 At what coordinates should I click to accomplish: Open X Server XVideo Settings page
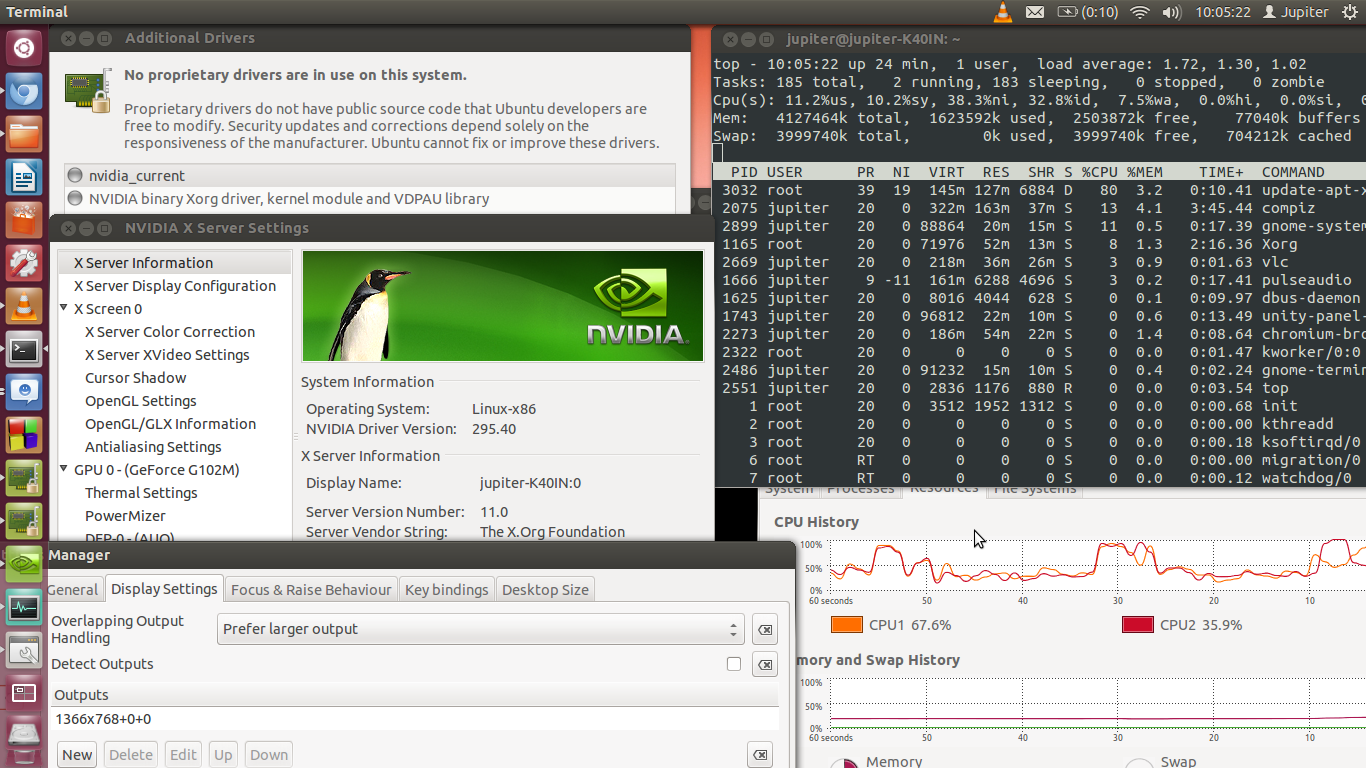[x=167, y=355]
